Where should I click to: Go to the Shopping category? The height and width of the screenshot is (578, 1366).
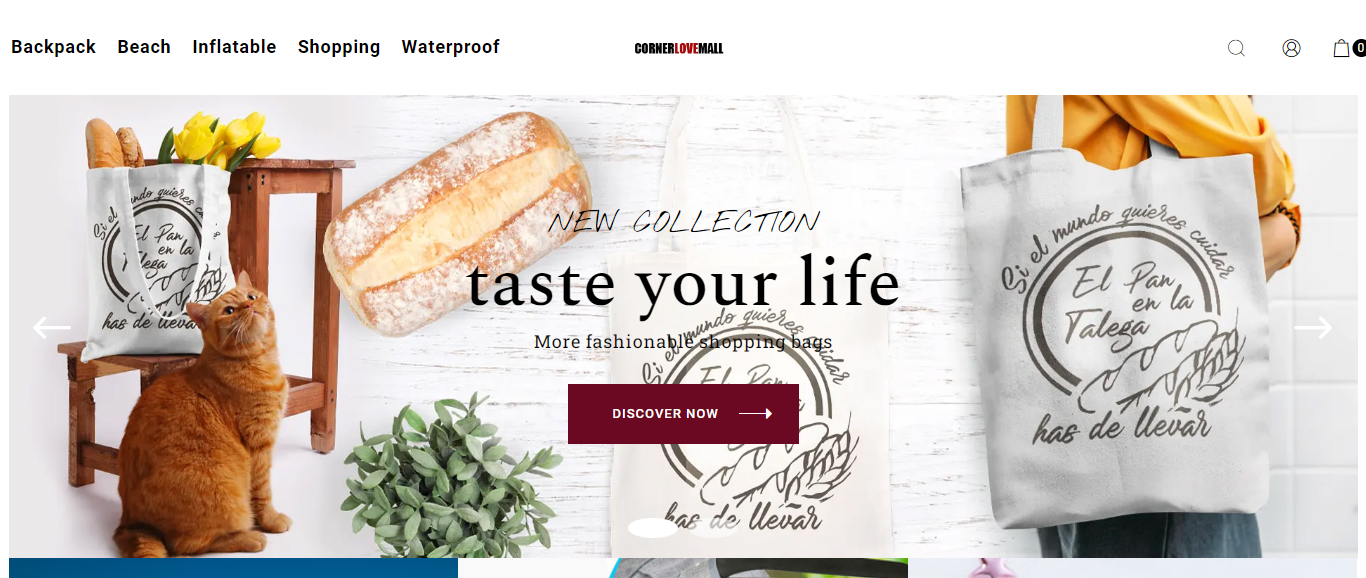tap(339, 47)
